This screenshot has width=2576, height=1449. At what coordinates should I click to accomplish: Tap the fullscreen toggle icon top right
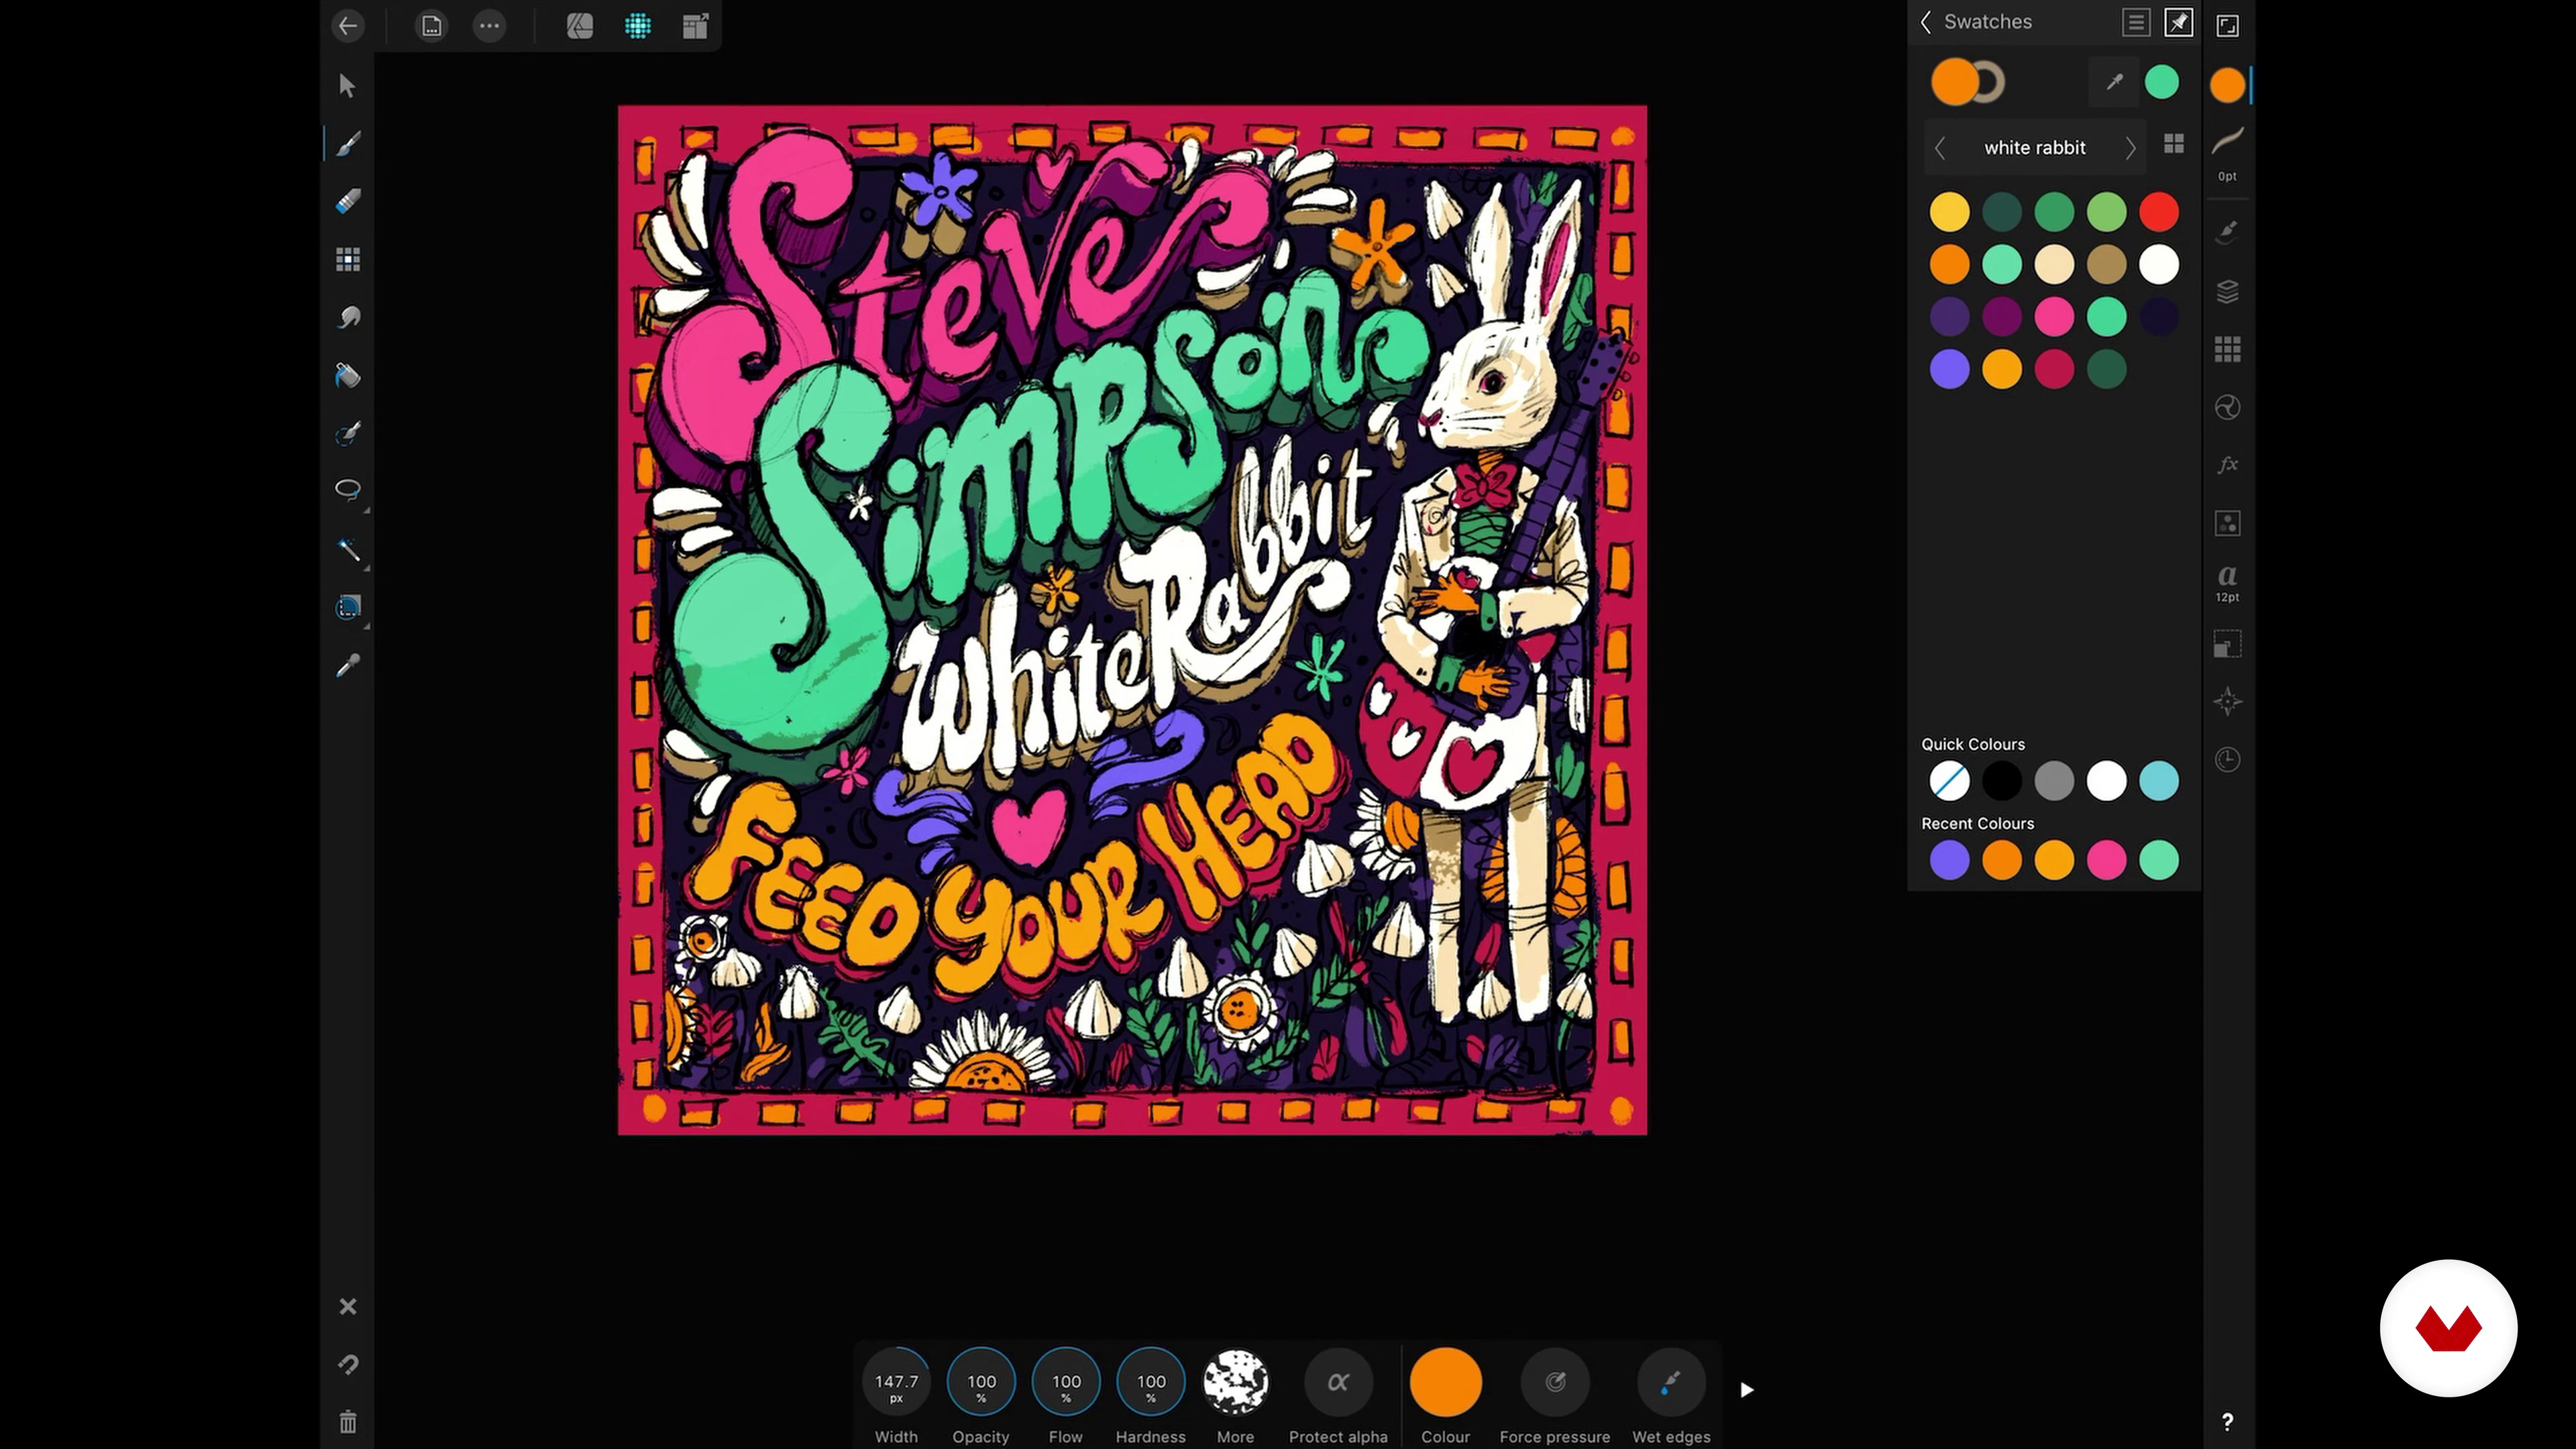(x=2227, y=26)
